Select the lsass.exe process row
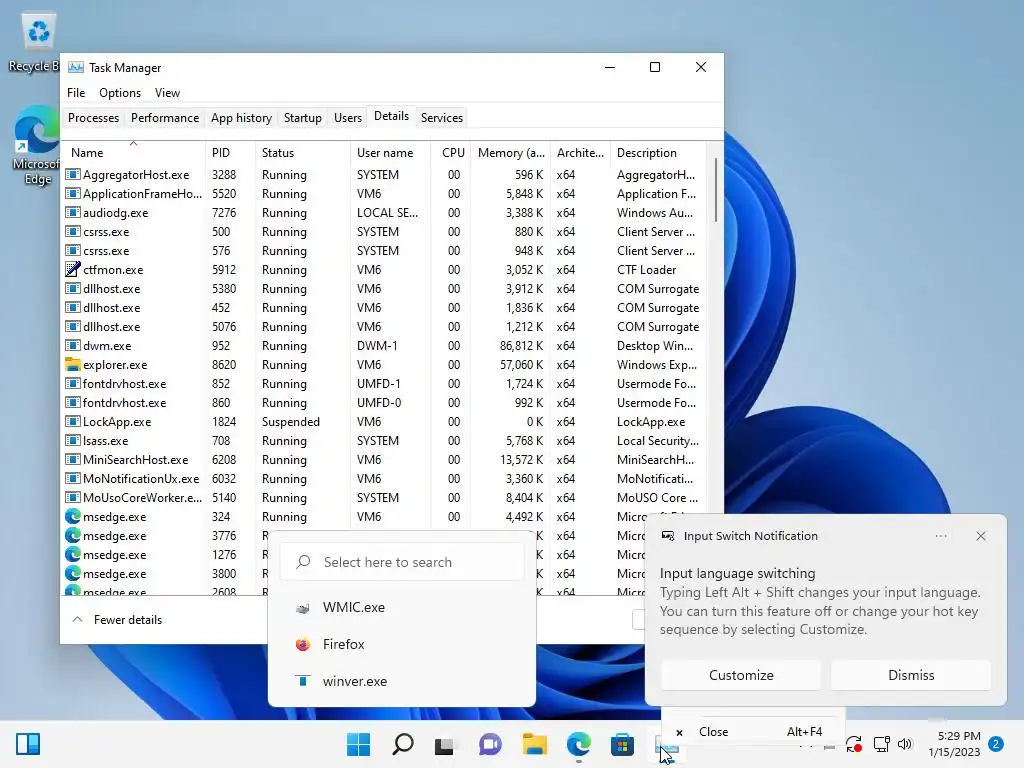Screen dimensions: 1024x768 [385, 440]
